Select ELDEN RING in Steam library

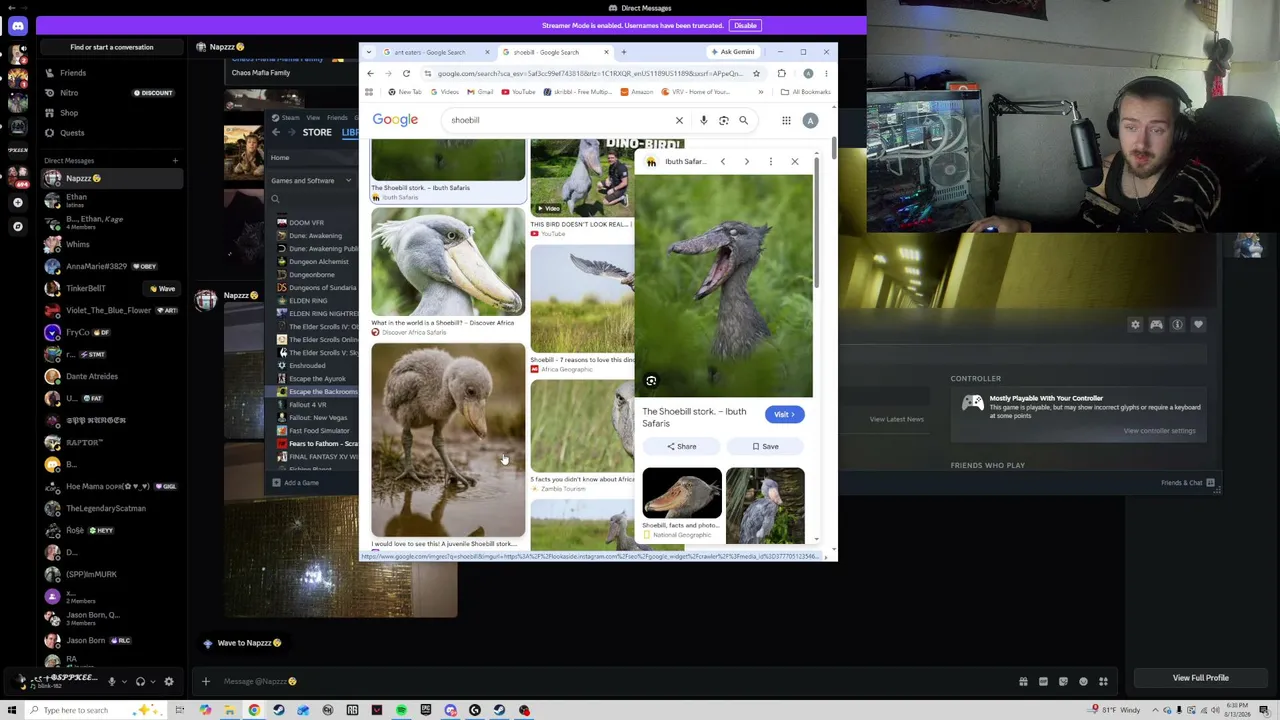pos(308,301)
